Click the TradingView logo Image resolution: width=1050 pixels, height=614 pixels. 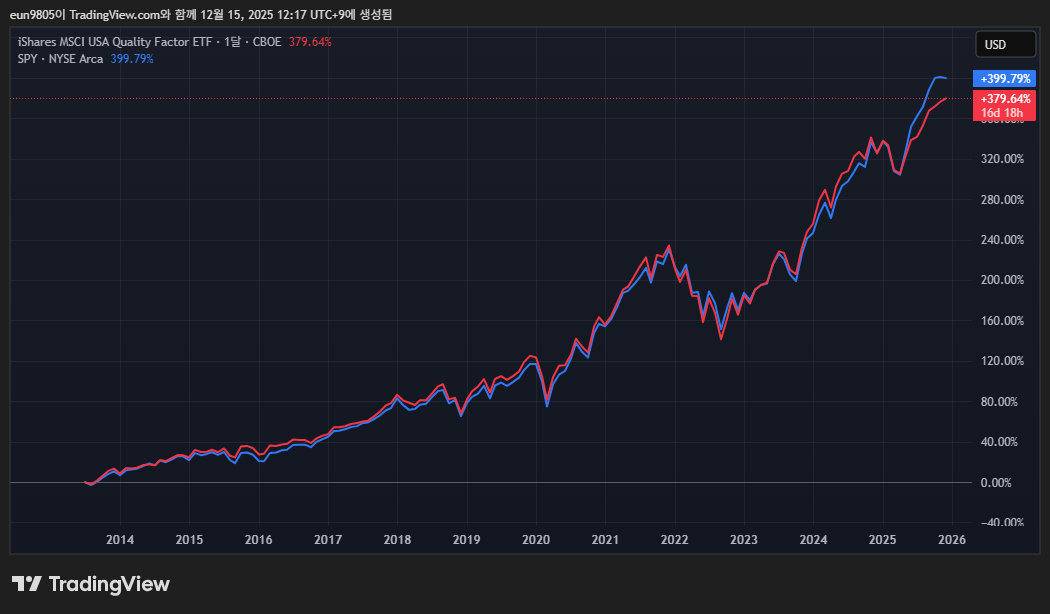pos(91,584)
